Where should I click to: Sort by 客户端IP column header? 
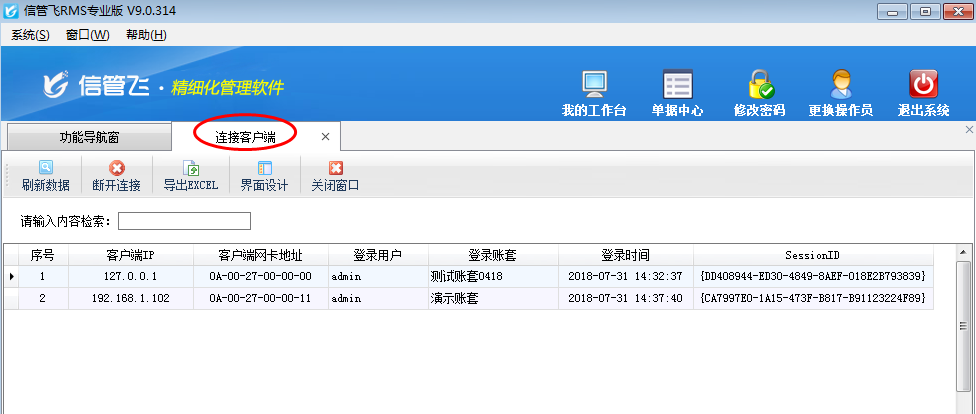(131, 255)
